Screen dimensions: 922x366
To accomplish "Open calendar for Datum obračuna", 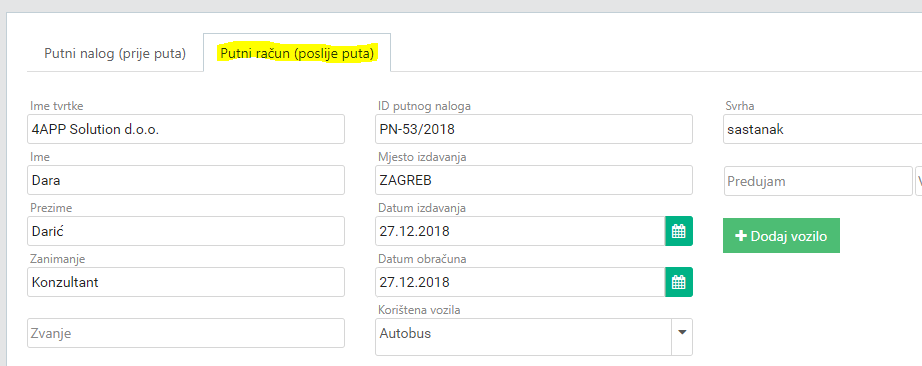I will click(679, 282).
